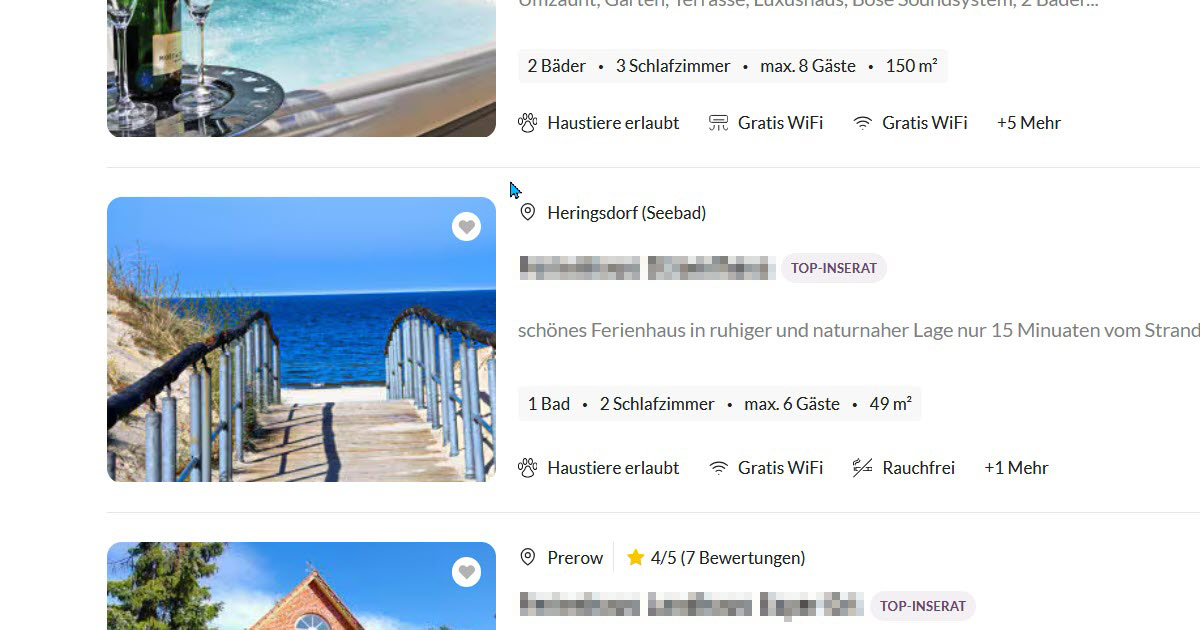
Task: Click the WiFi signal icon in the top listing
Action: click(x=862, y=123)
